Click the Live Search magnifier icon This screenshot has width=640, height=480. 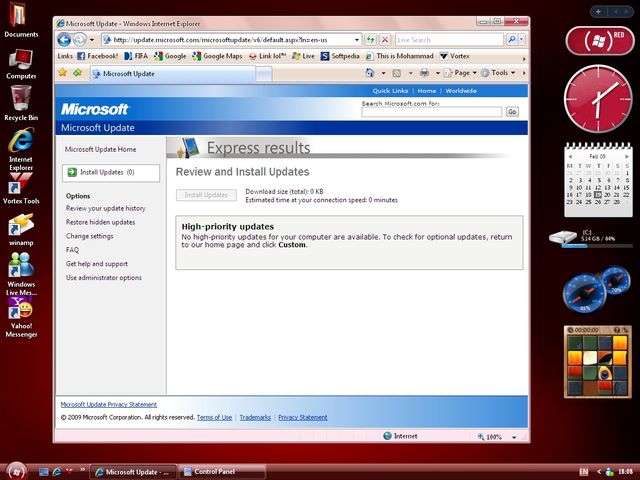[514, 39]
